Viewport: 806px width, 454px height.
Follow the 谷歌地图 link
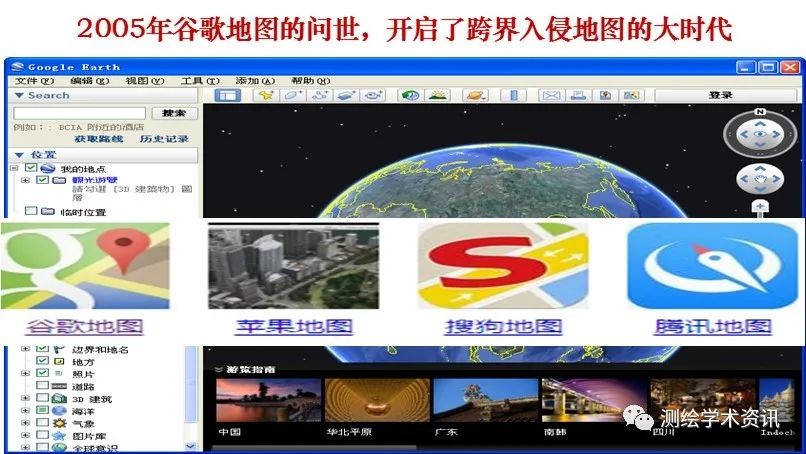pos(85,327)
